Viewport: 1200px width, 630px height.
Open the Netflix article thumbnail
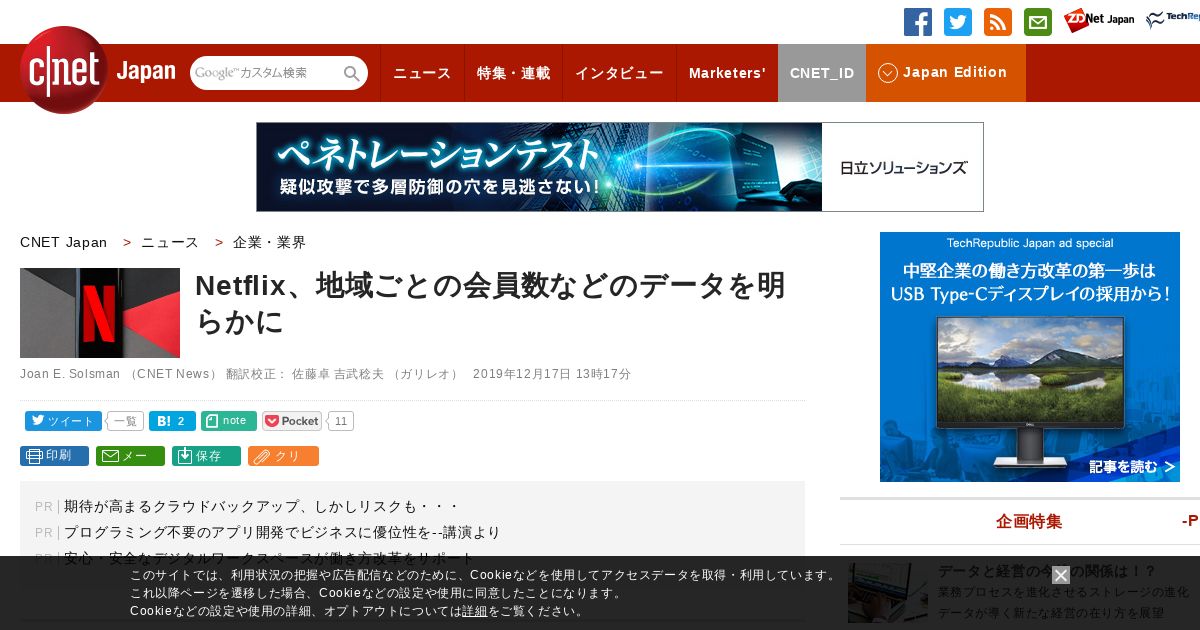point(100,313)
